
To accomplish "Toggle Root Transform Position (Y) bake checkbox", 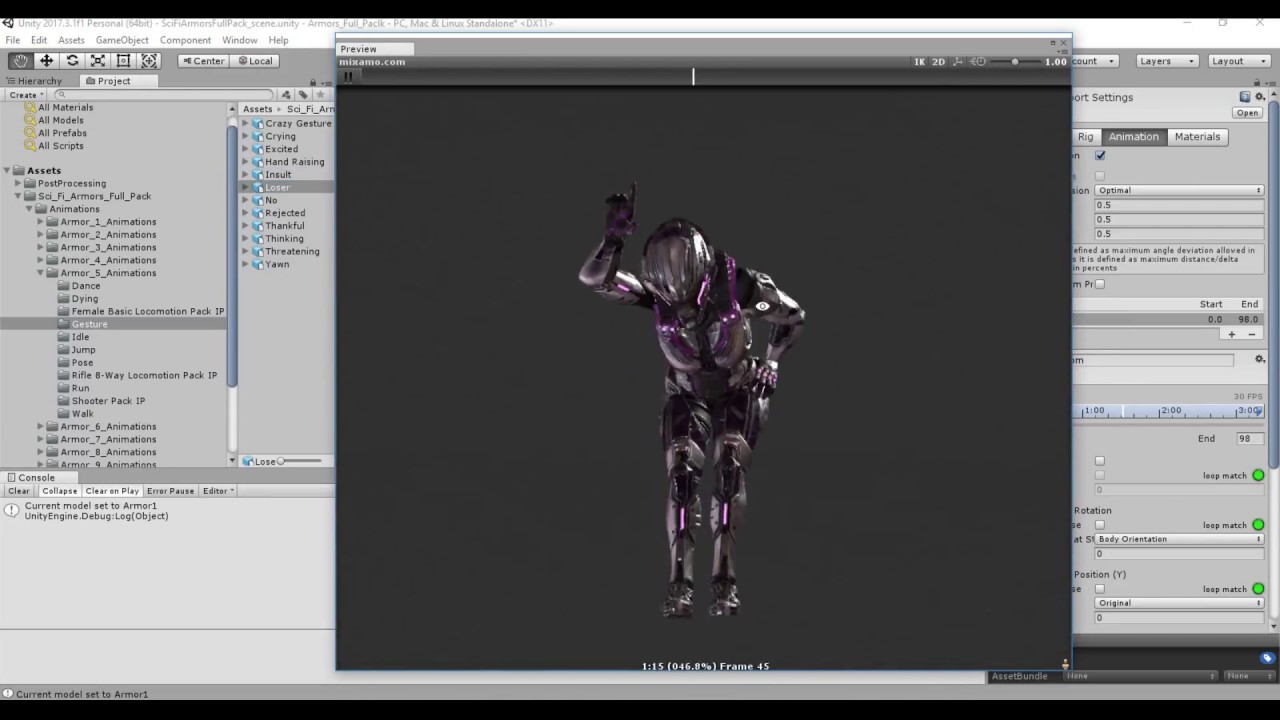I will point(1100,589).
